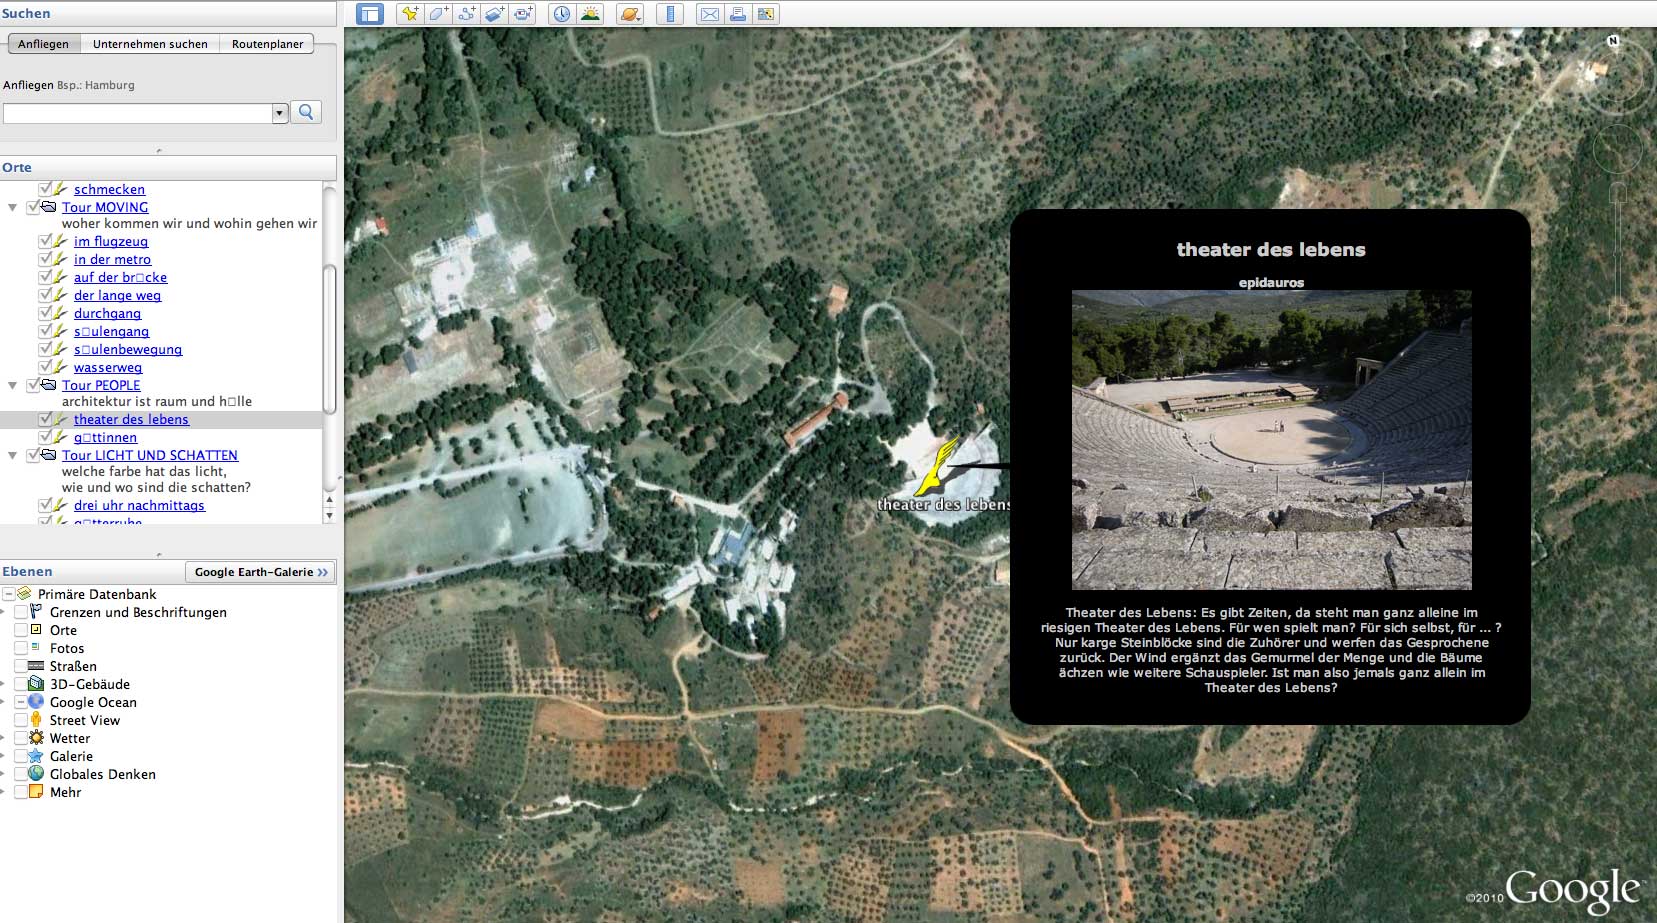The width and height of the screenshot is (1657, 923).
Task: Click the Globales Denken earth icon
Action: [x=36, y=774]
